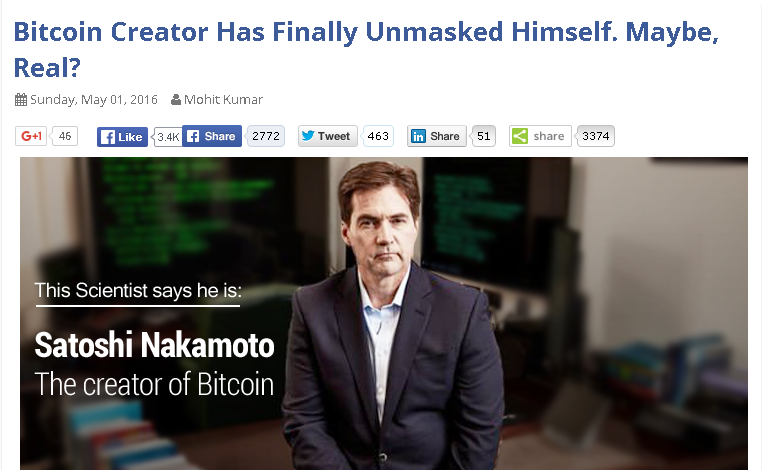This screenshot has width=768, height=470.
Task: Click the Twitter Tweet button
Action: pos(328,136)
